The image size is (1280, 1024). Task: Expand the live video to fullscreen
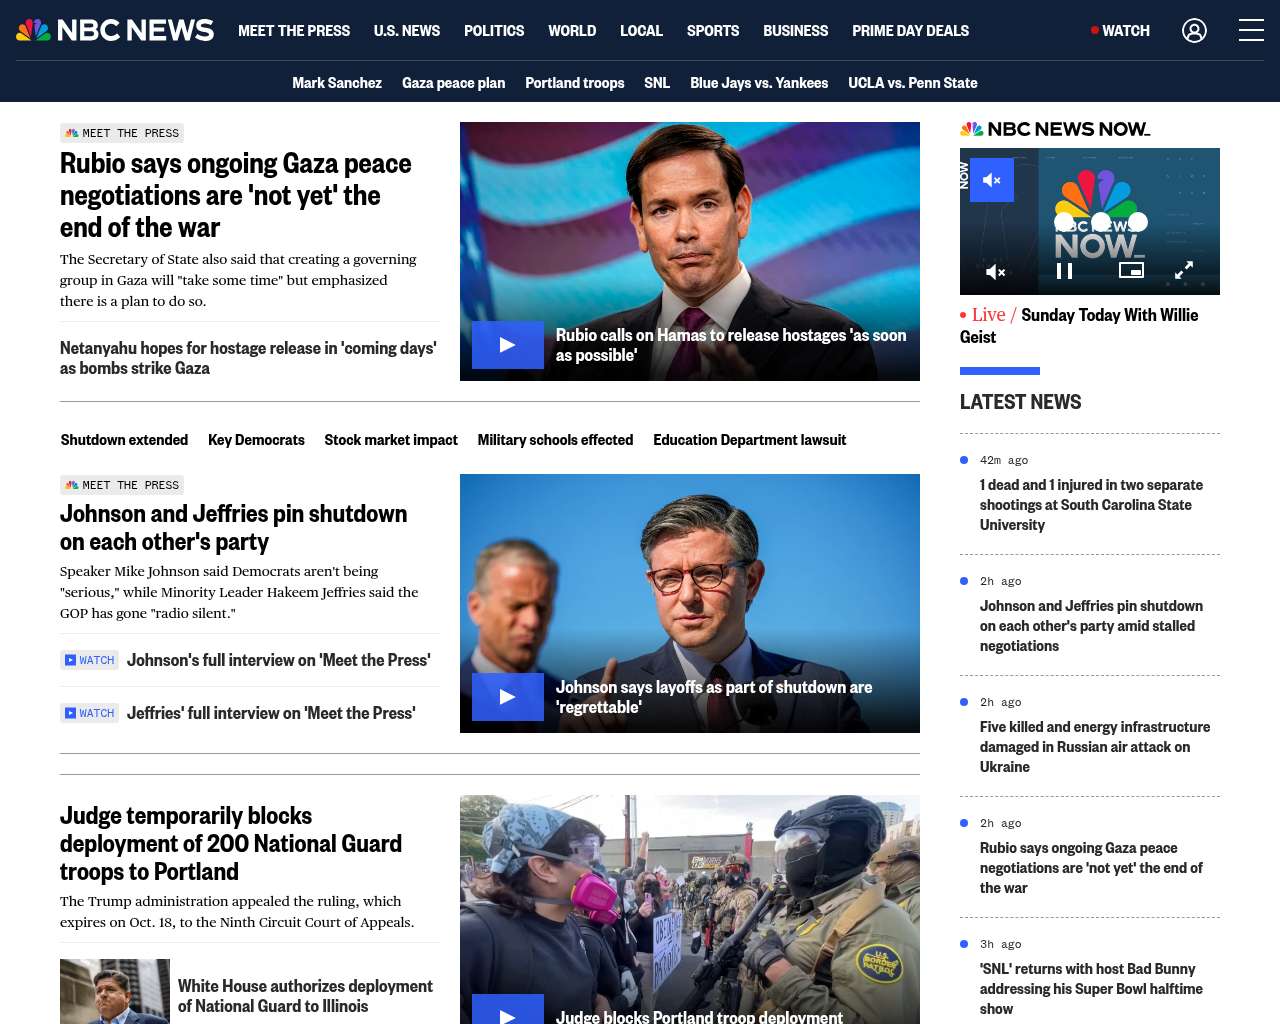(x=1184, y=270)
